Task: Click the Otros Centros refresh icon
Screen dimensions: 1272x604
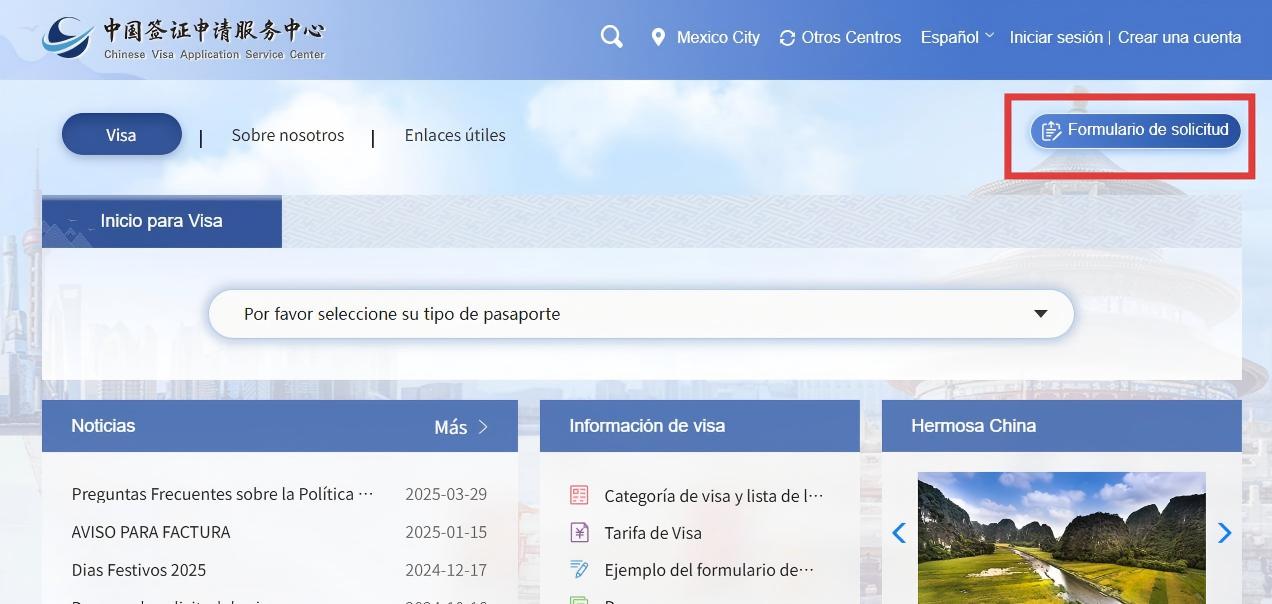Action: (x=788, y=38)
